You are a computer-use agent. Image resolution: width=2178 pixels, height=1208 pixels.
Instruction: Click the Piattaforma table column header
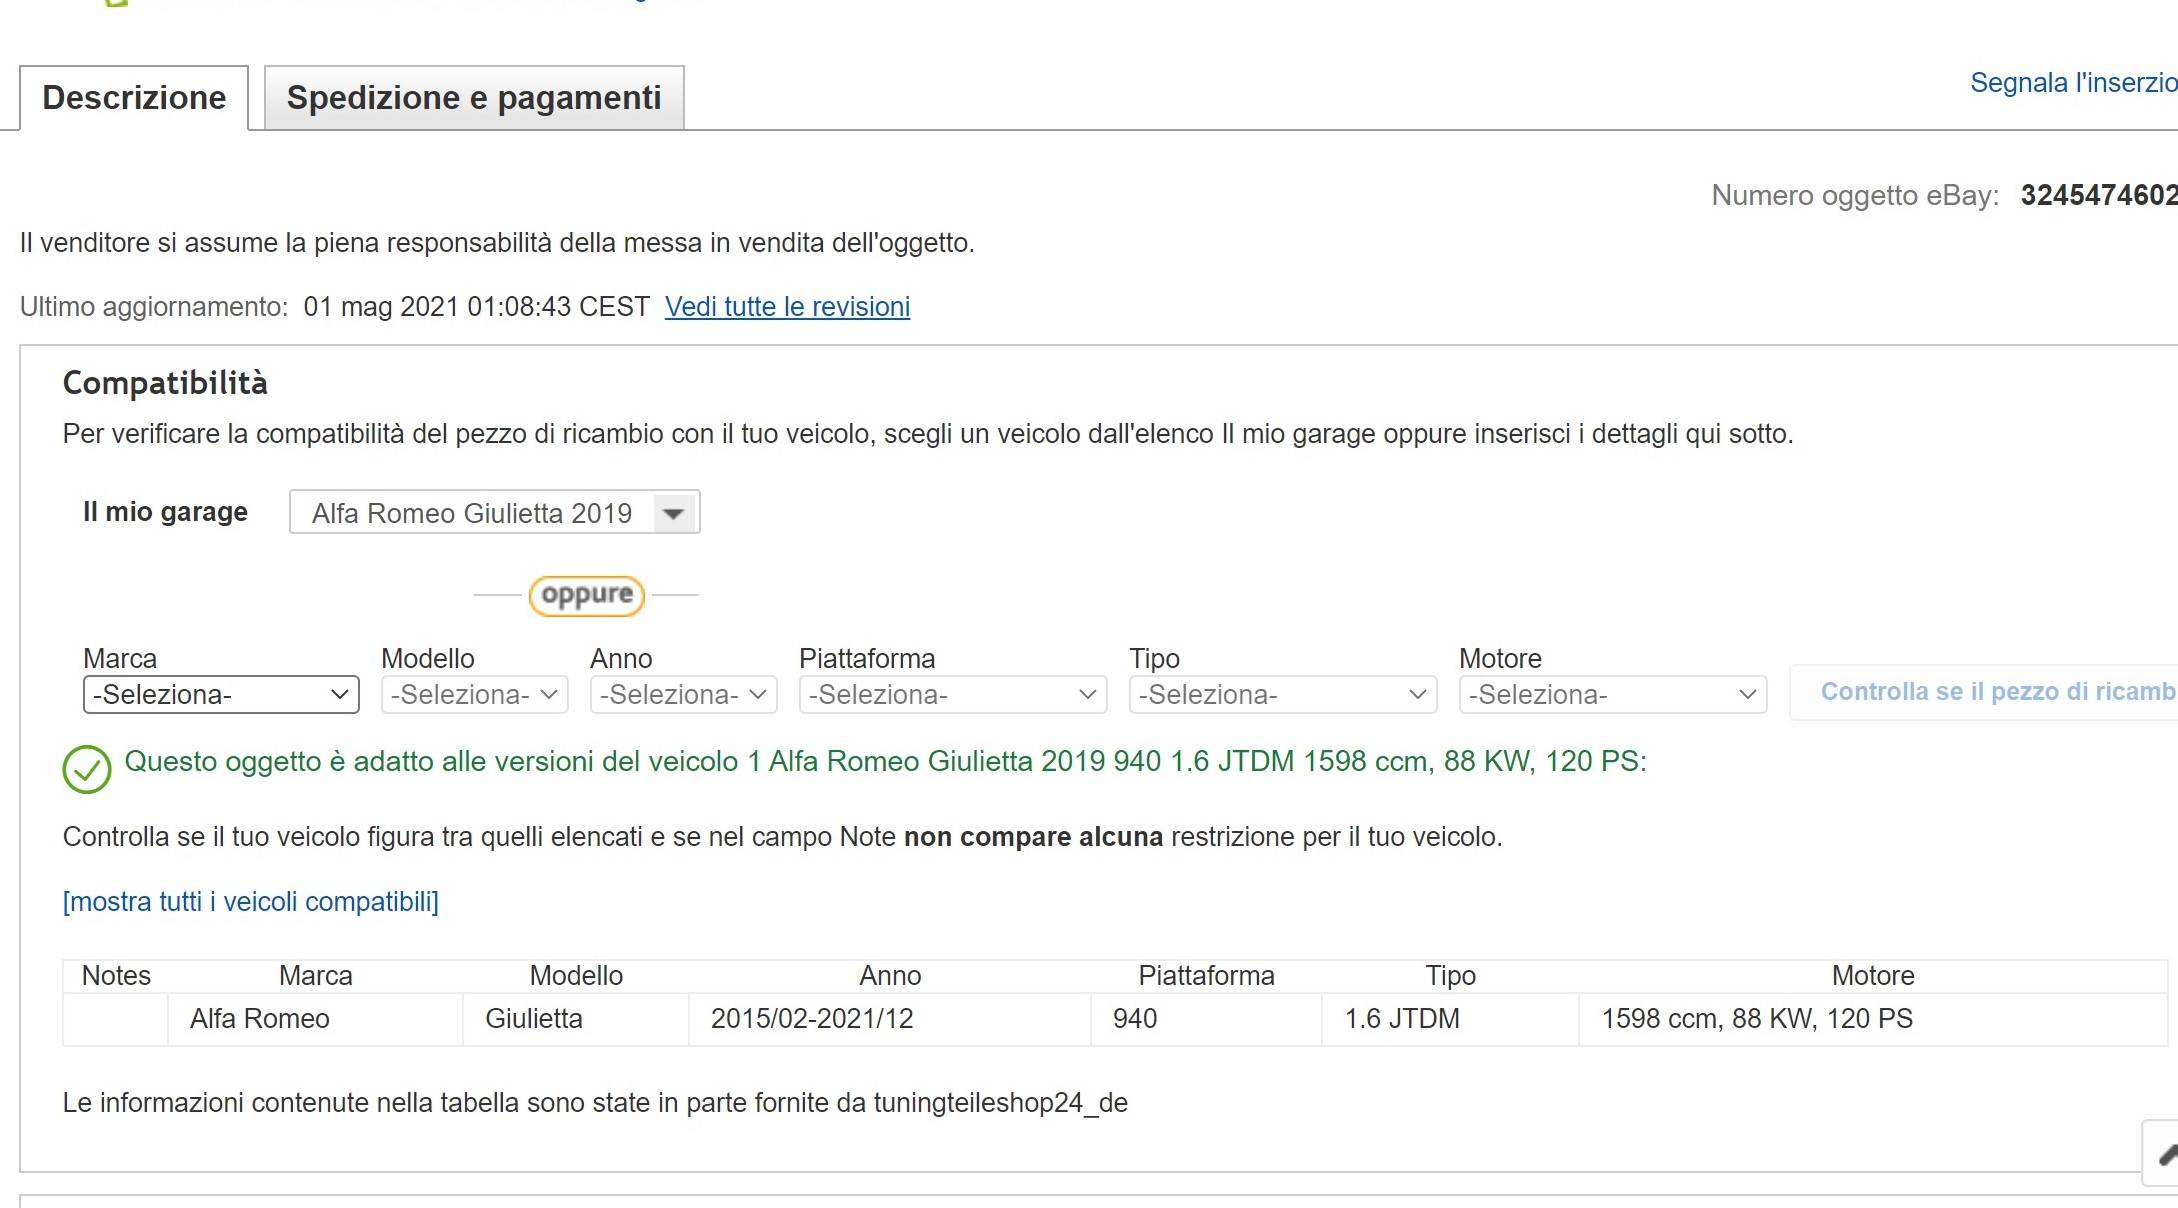(1206, 975)
